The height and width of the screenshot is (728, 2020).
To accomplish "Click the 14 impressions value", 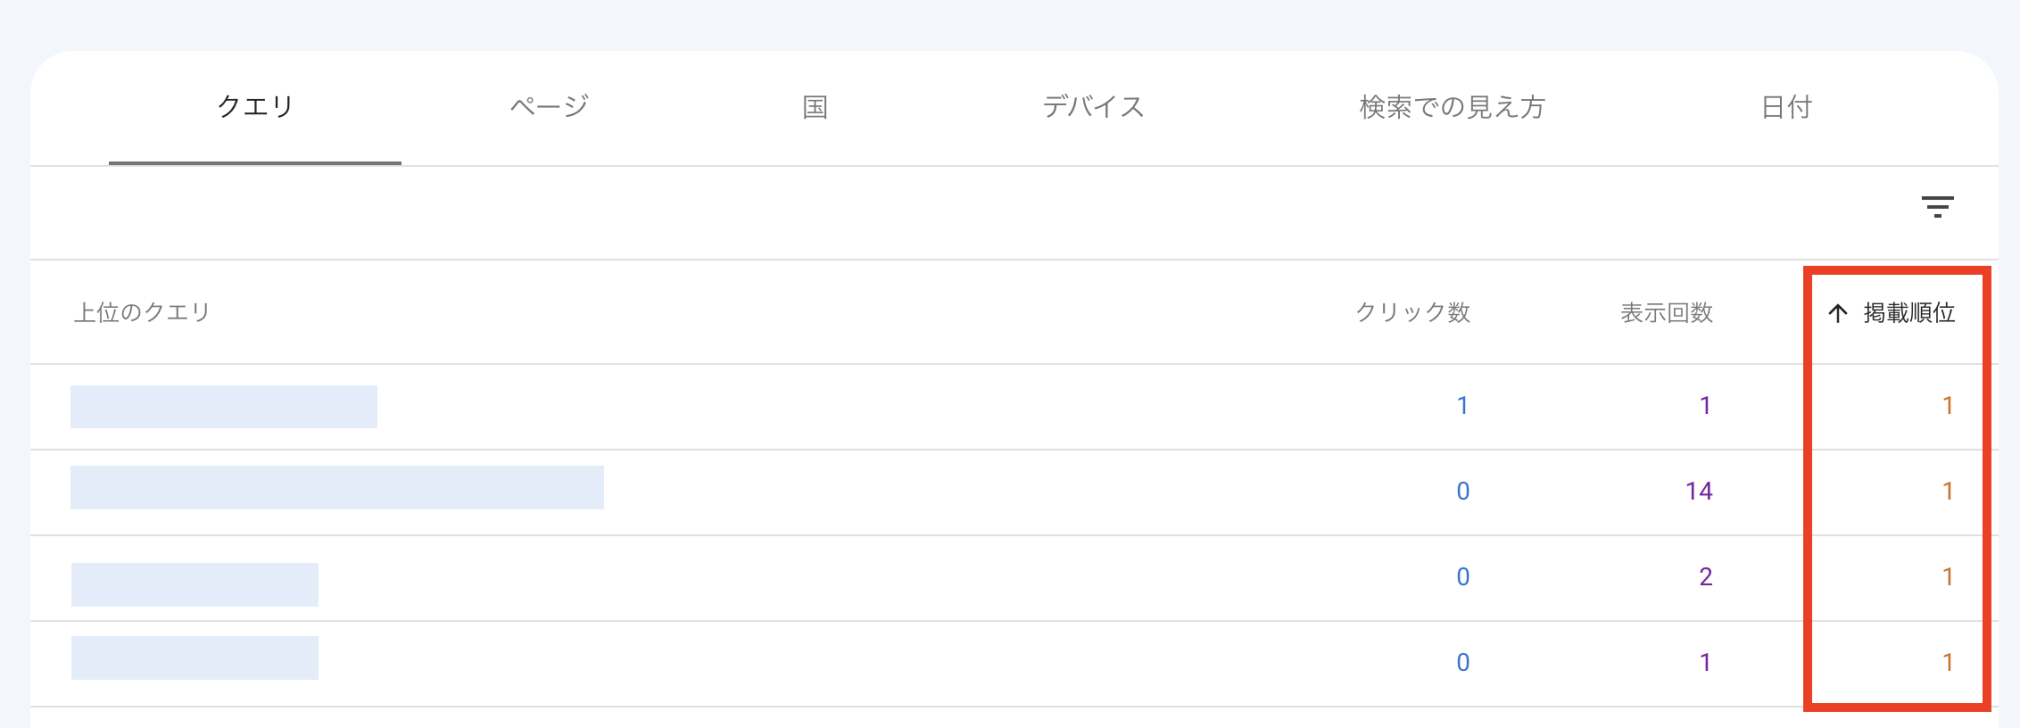I will [1699, 491].
